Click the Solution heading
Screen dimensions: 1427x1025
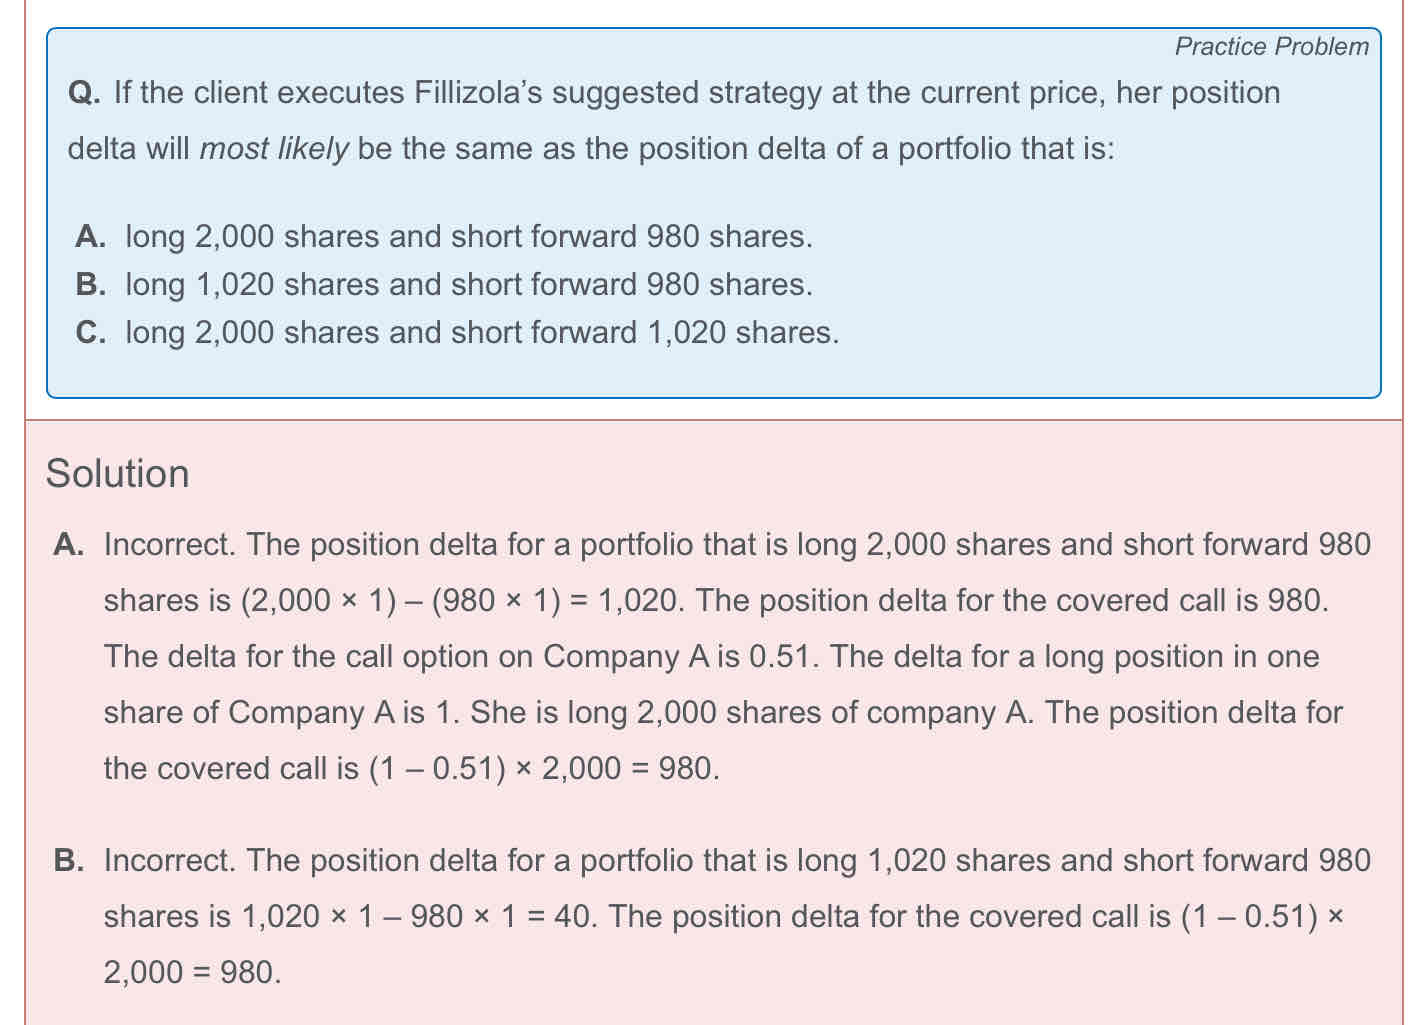pos(117,473)
